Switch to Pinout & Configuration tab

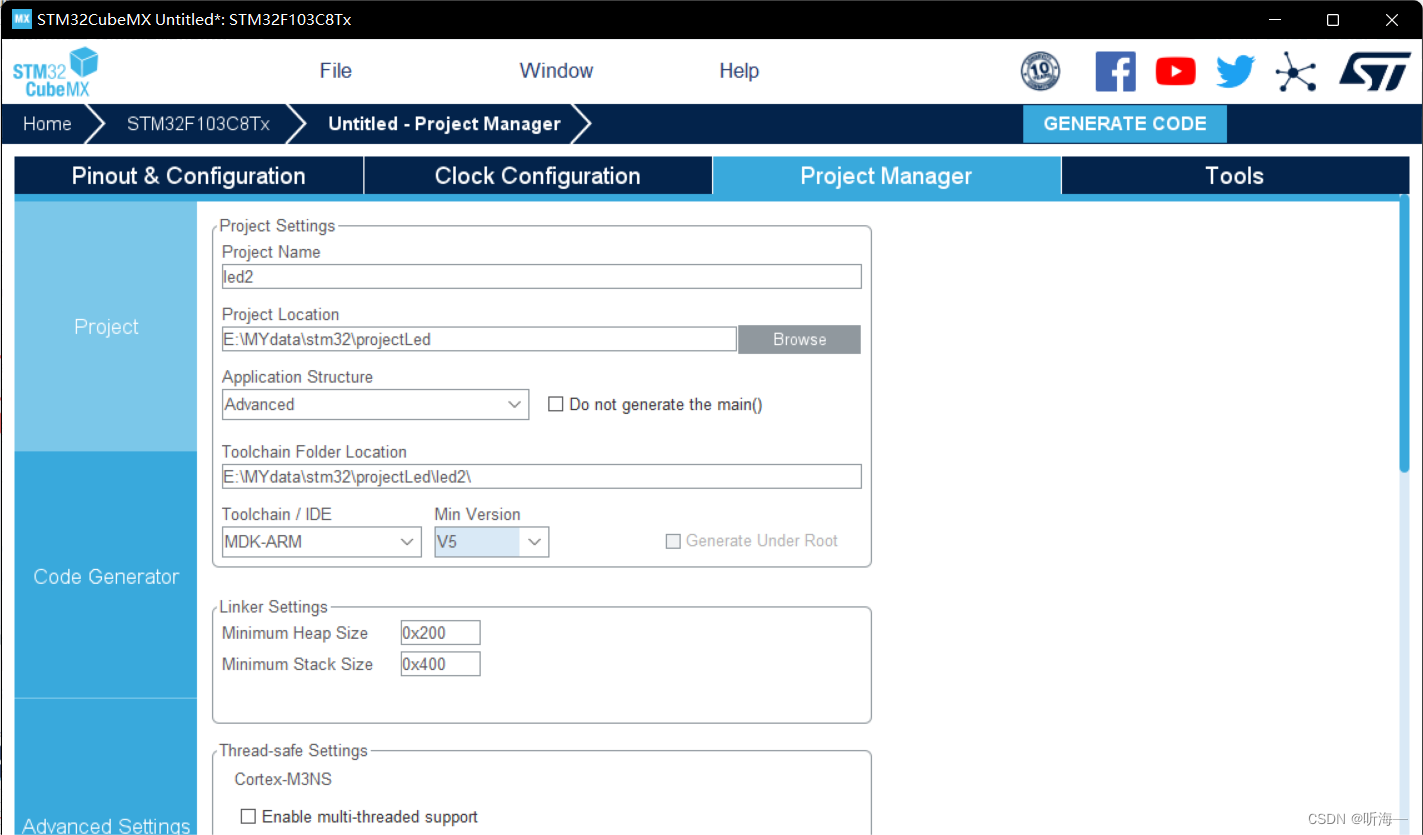click(x=189, y=176)
